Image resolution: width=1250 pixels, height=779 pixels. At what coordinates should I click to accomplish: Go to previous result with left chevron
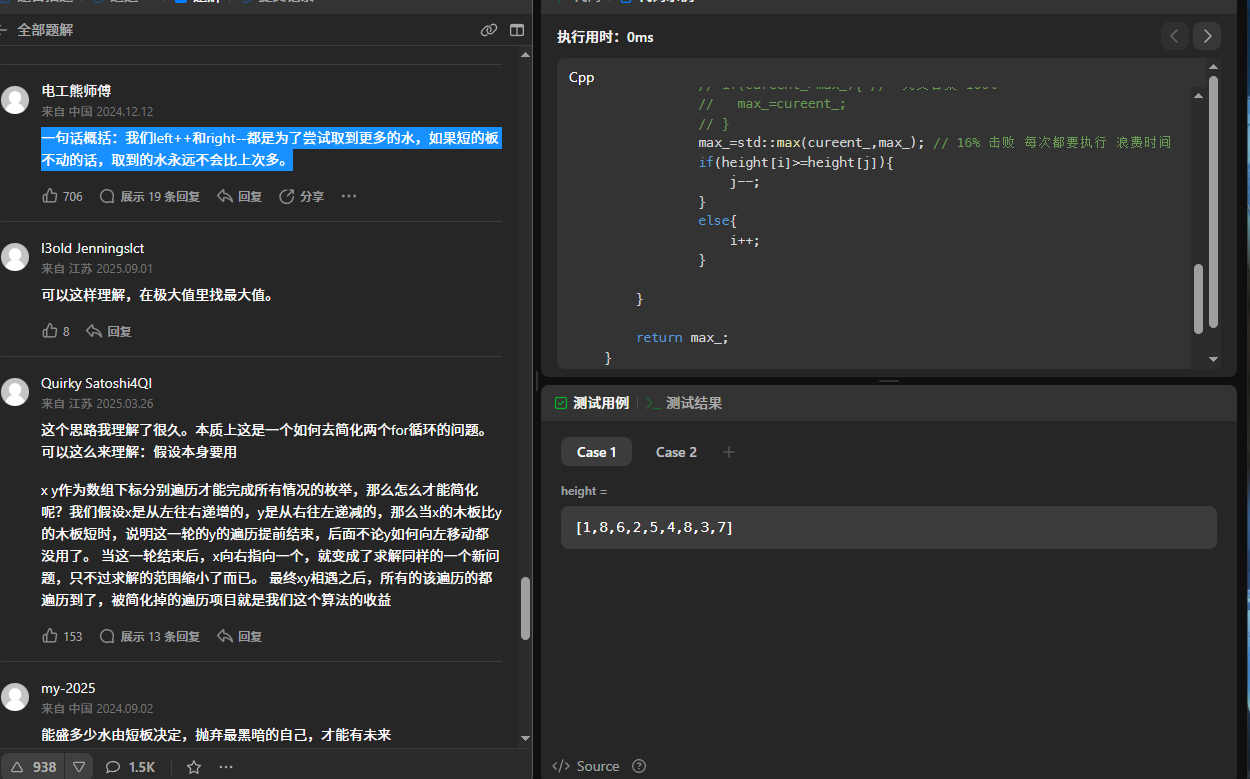(x=1175, y=36)
